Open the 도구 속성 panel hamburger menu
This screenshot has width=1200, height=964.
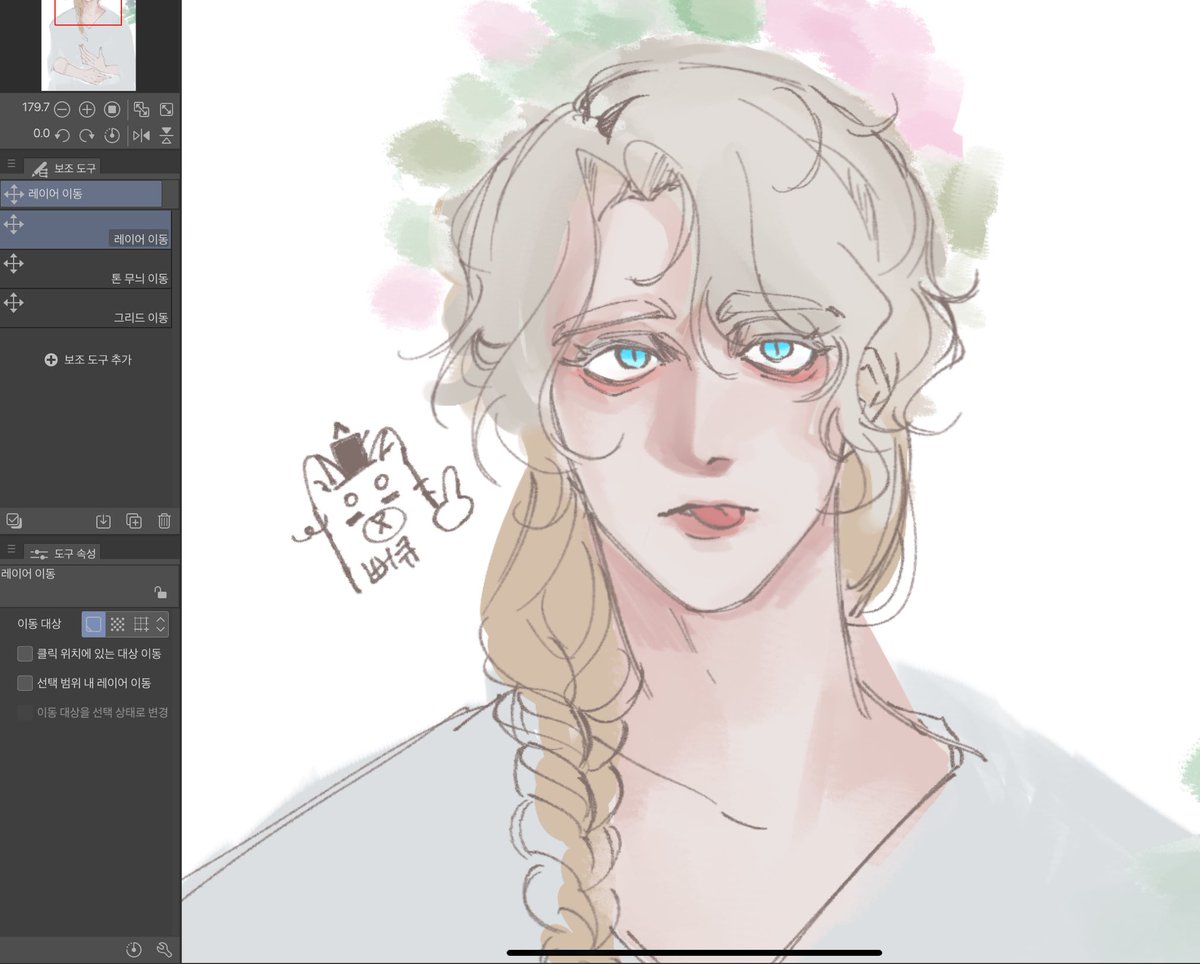pos(11,548)
